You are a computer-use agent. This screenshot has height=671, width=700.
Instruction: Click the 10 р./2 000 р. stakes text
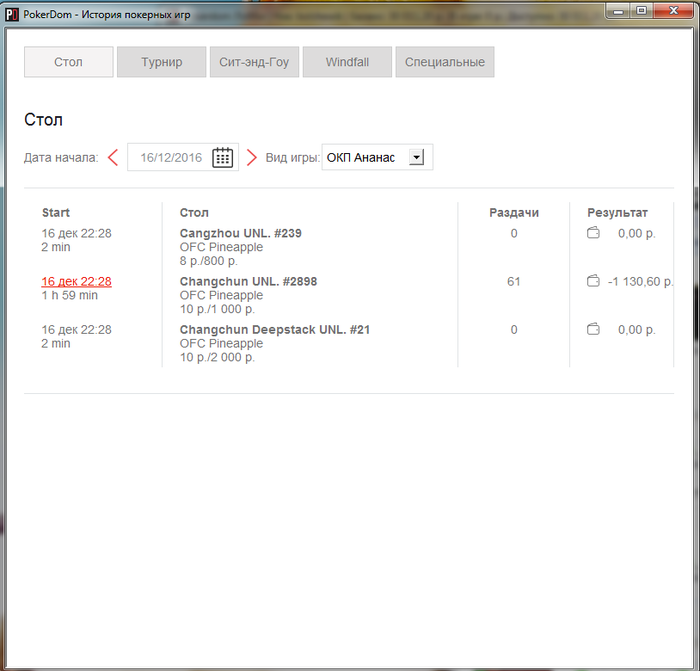[217, 357]
